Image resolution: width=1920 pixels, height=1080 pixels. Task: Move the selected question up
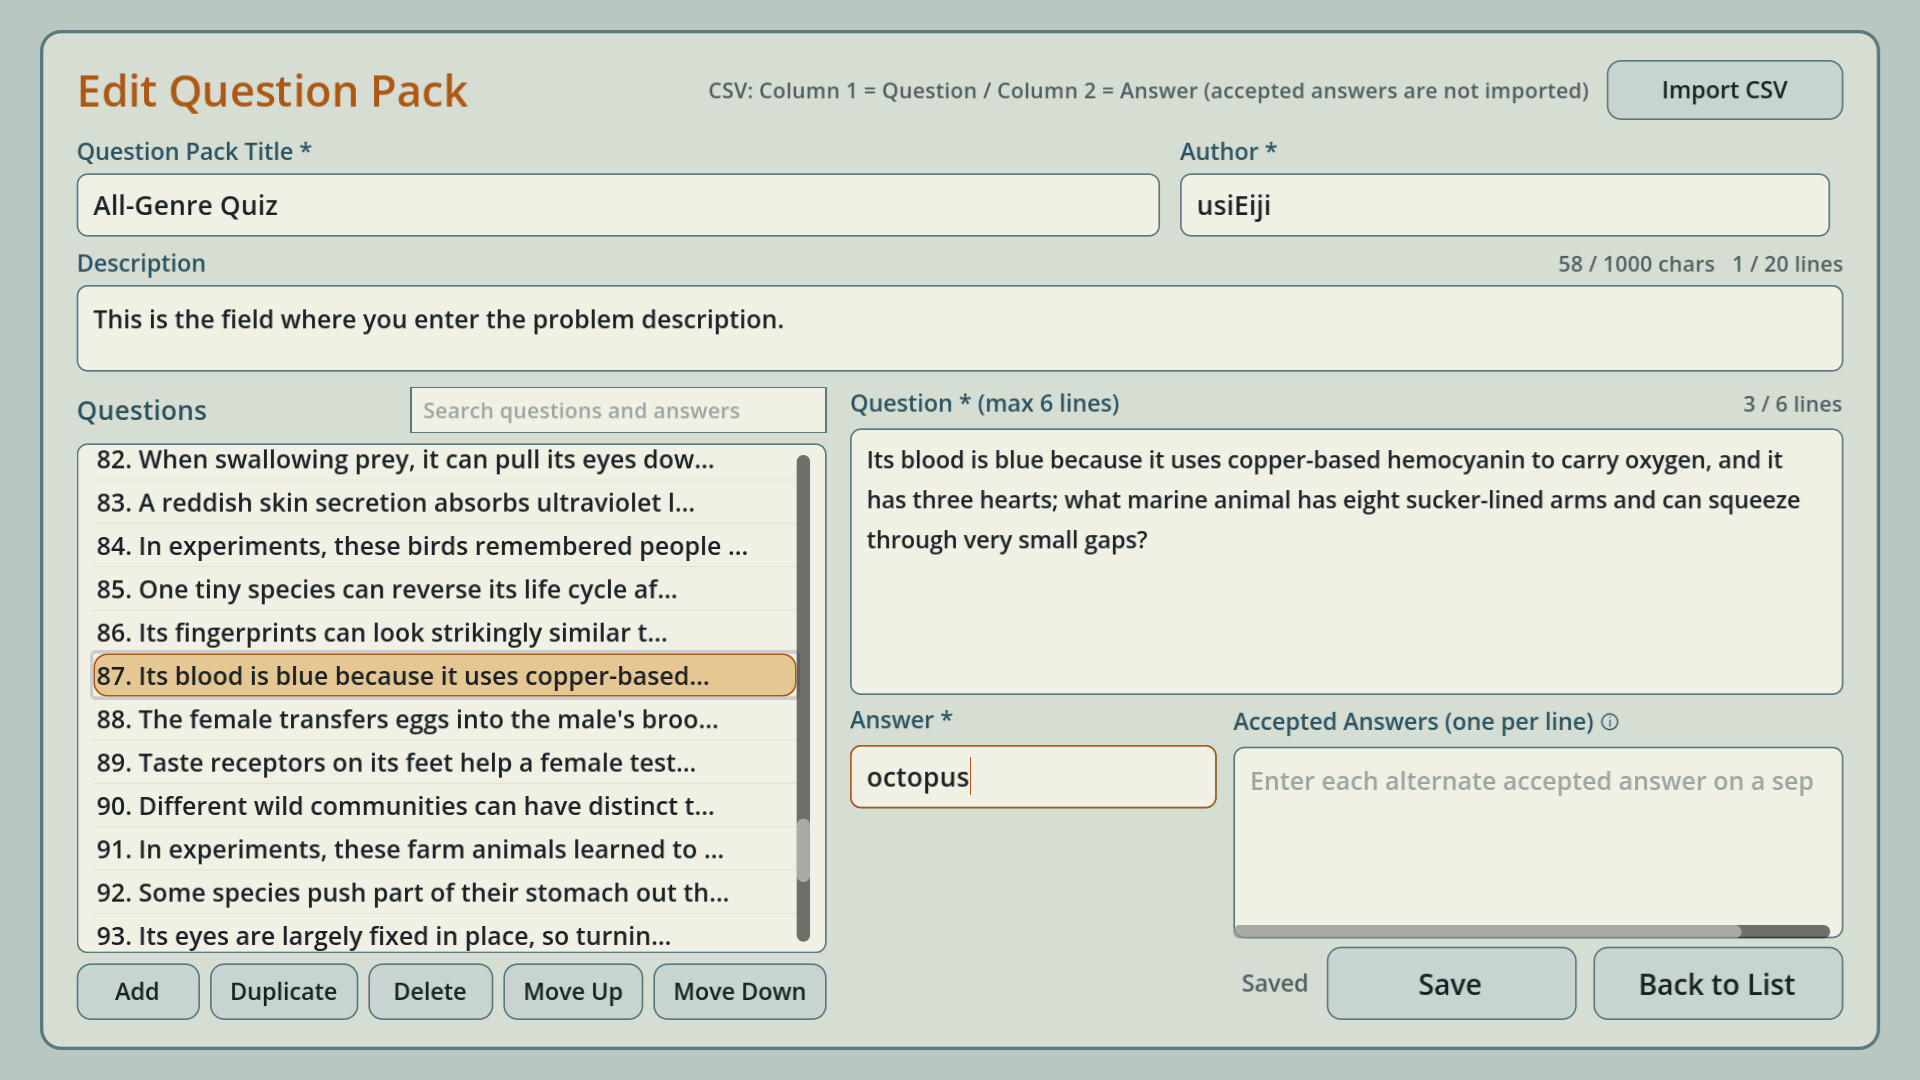[573, 991]
